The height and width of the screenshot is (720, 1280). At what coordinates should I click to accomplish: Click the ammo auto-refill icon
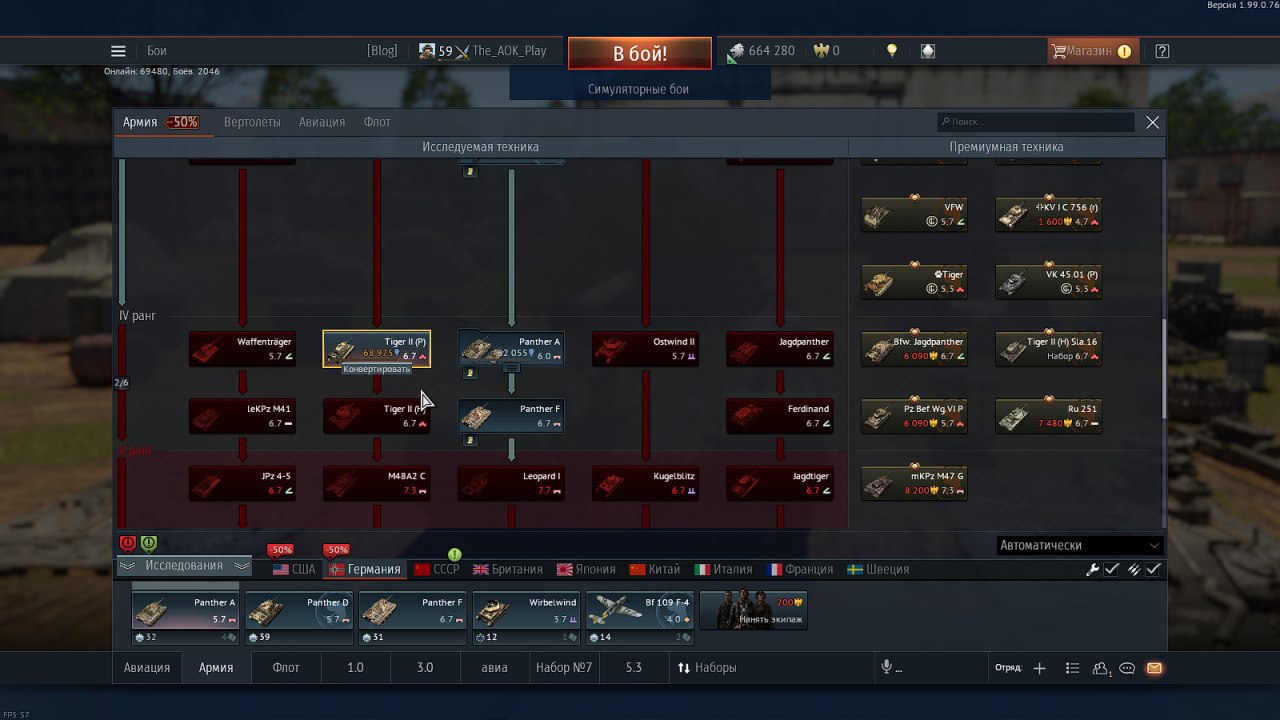1134,569
